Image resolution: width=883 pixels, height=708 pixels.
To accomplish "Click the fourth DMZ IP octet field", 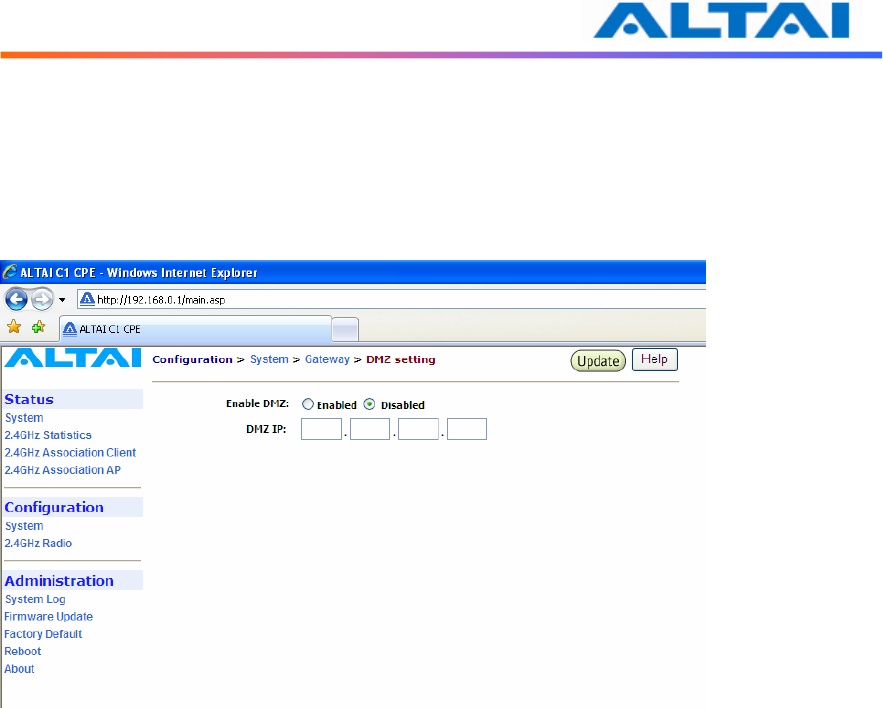I will 467,429.
